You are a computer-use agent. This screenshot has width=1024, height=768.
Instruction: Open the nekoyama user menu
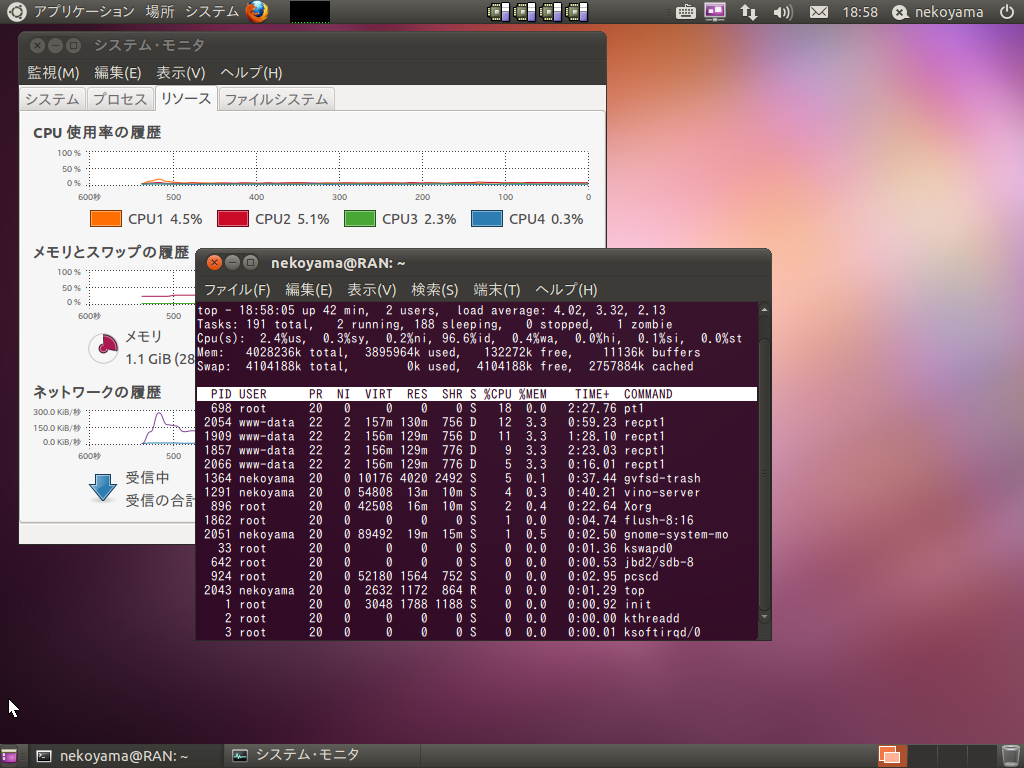(938, 12)
